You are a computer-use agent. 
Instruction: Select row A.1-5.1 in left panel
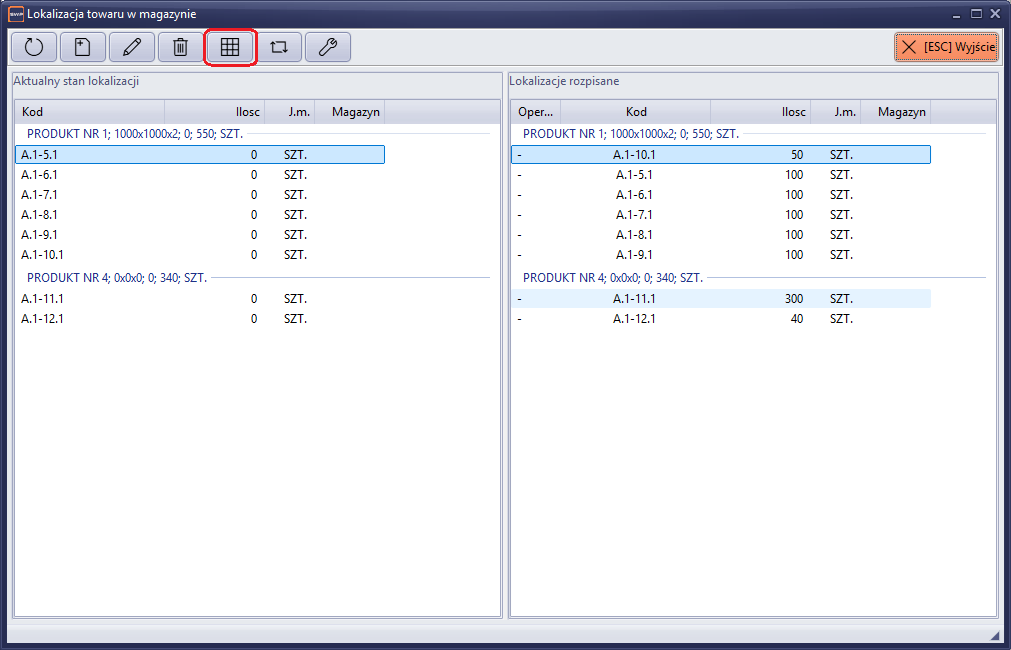click(200, 154)
